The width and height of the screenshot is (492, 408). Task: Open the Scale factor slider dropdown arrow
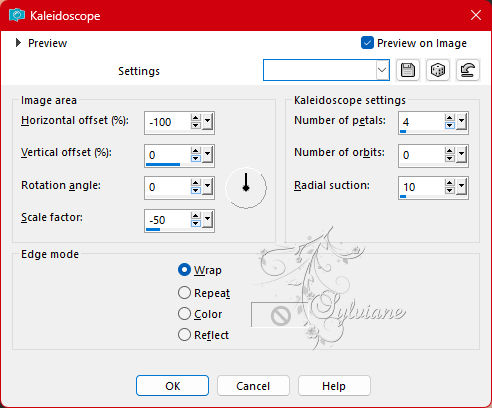point(208,220)
